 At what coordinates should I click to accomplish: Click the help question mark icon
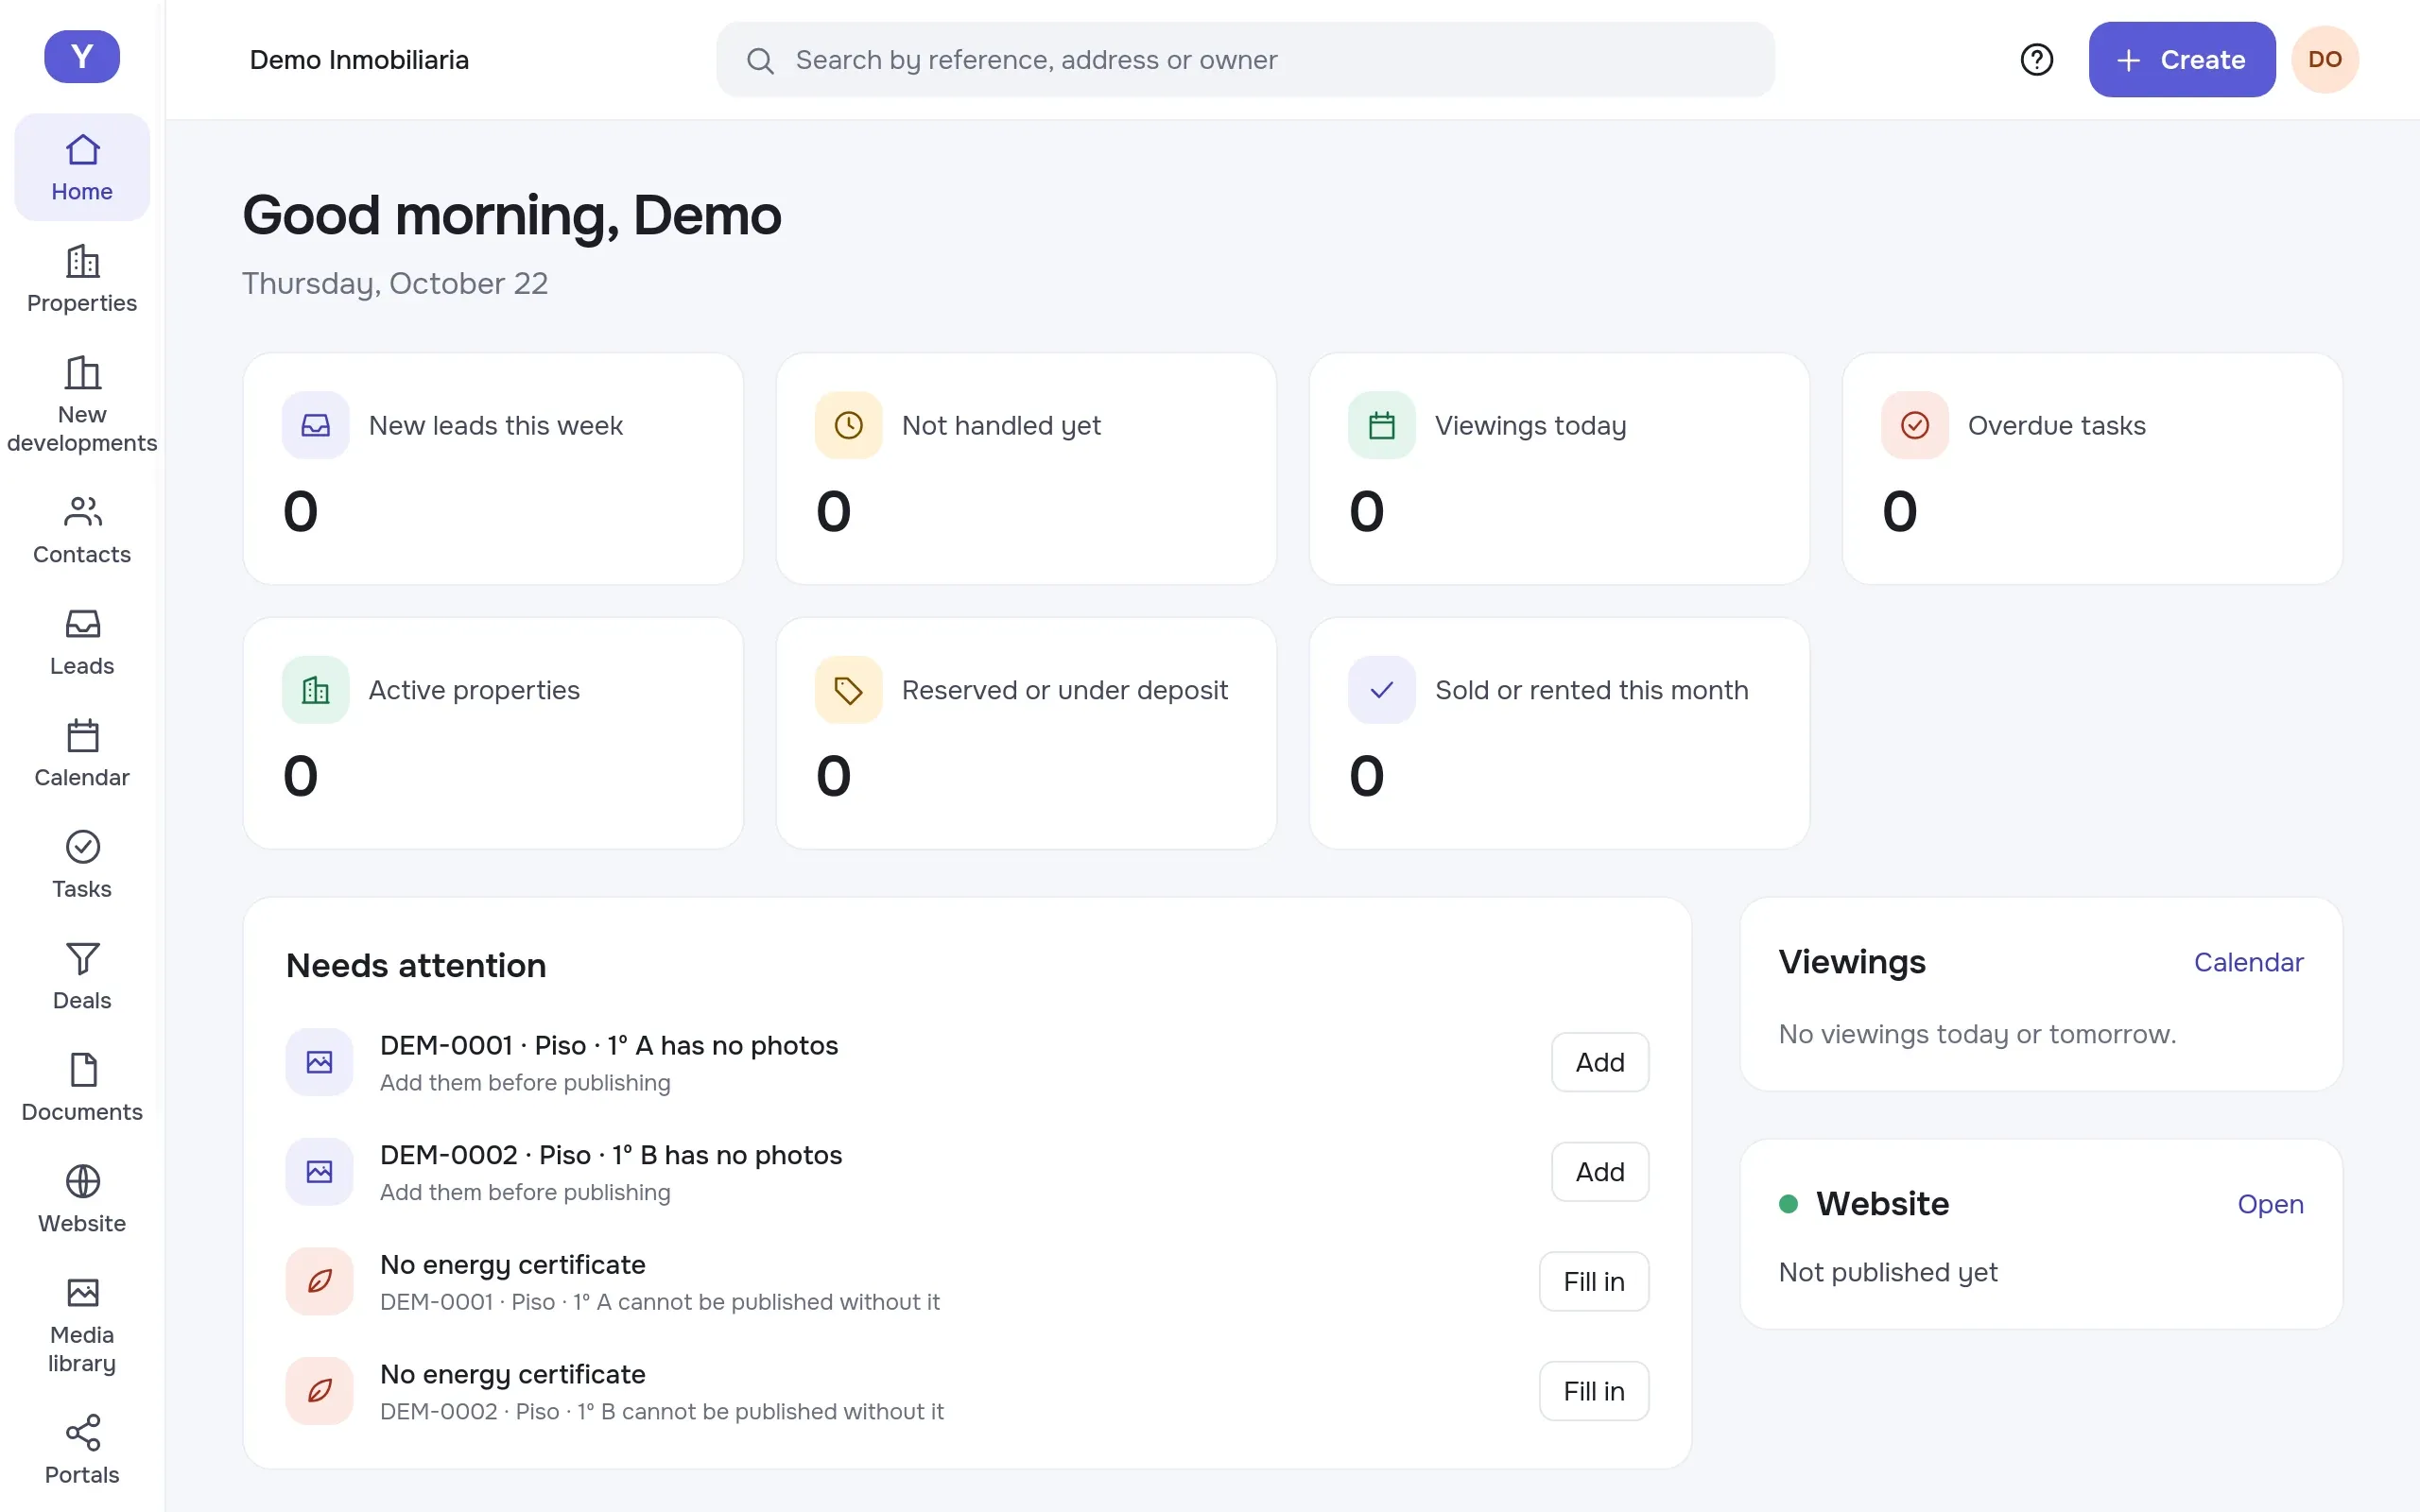[2036, 60]
